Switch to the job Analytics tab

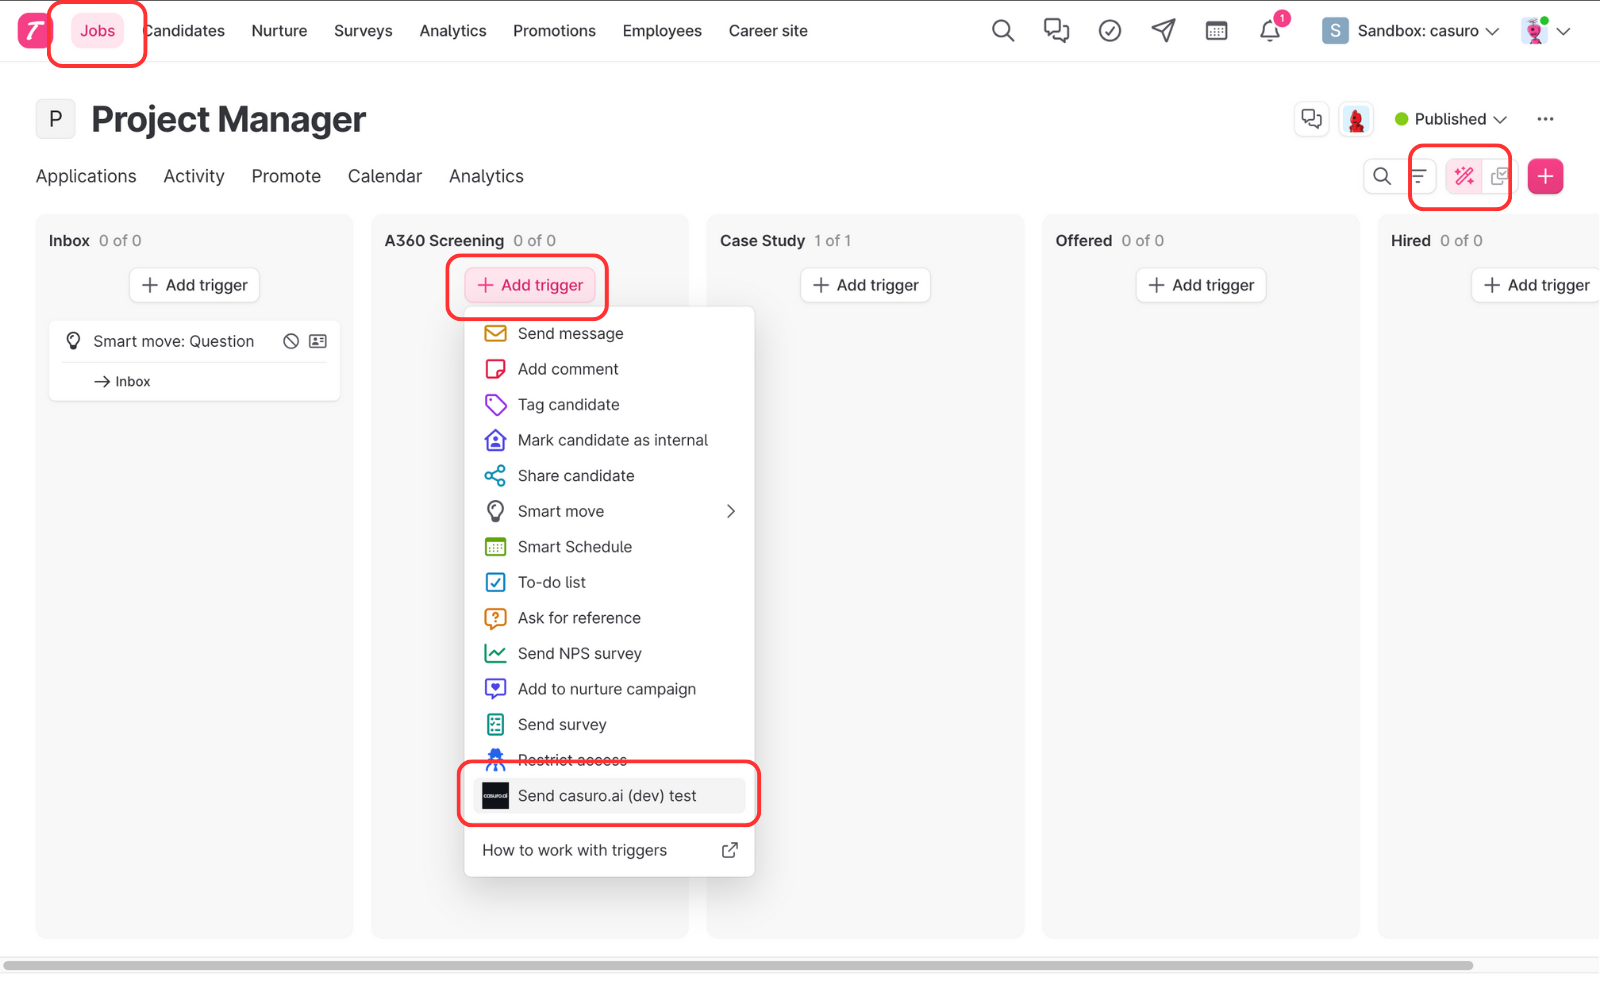coord(486,176)
